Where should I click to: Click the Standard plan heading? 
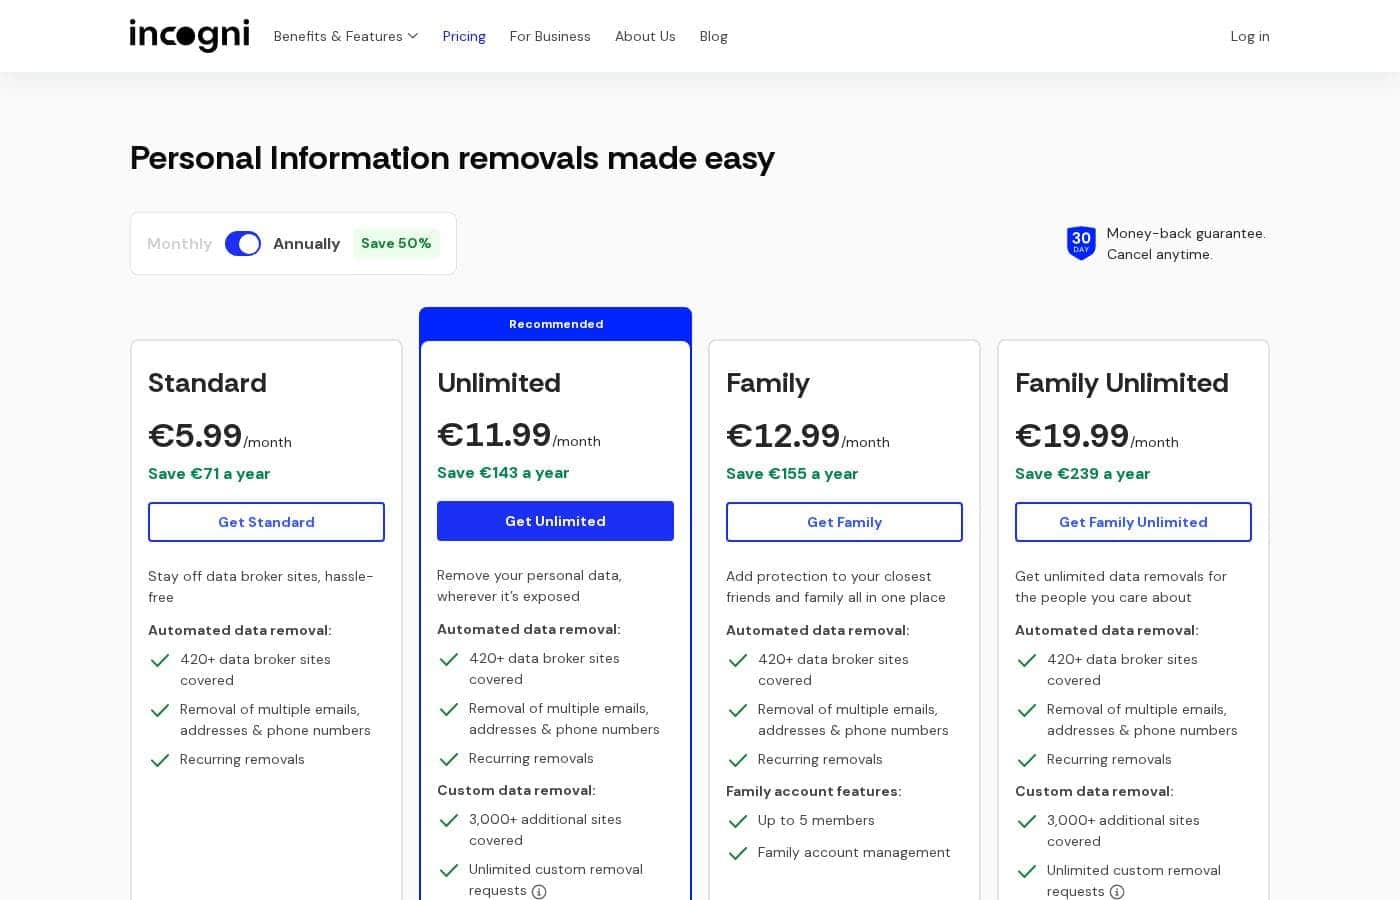click(207, 383)
